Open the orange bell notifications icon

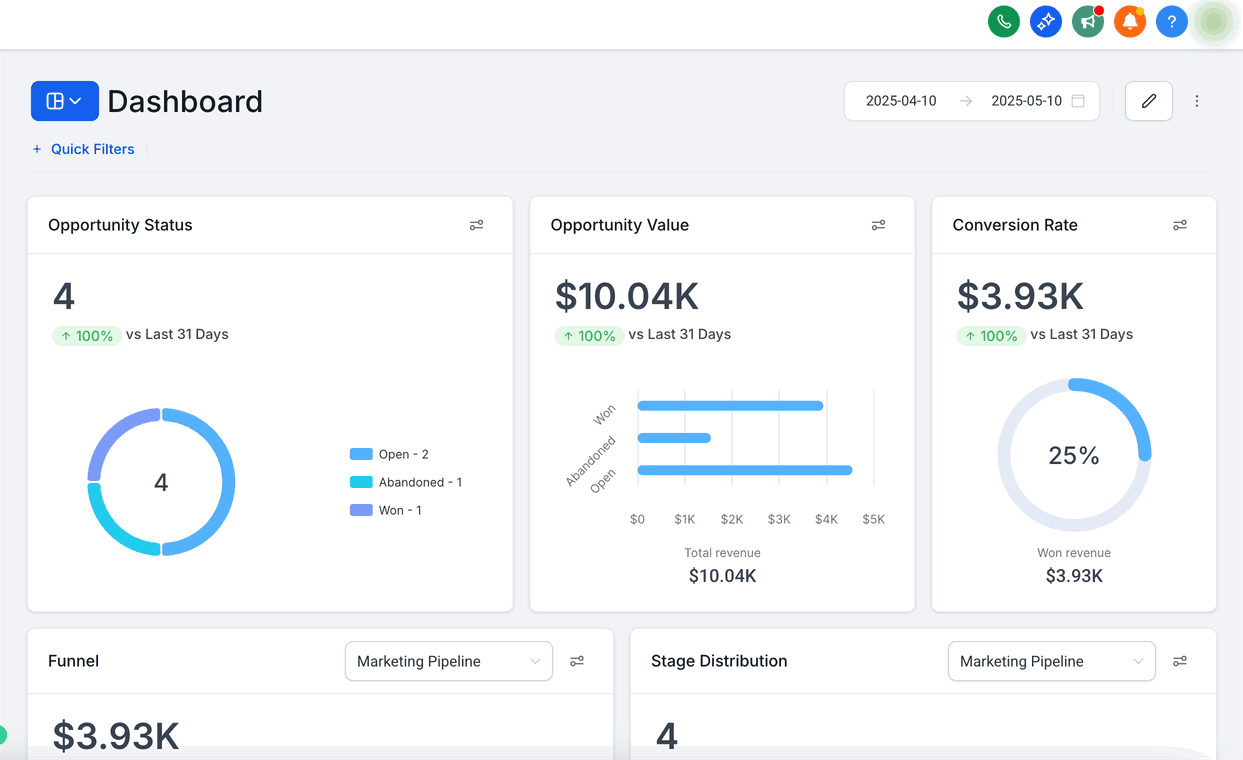point(1130,21)
